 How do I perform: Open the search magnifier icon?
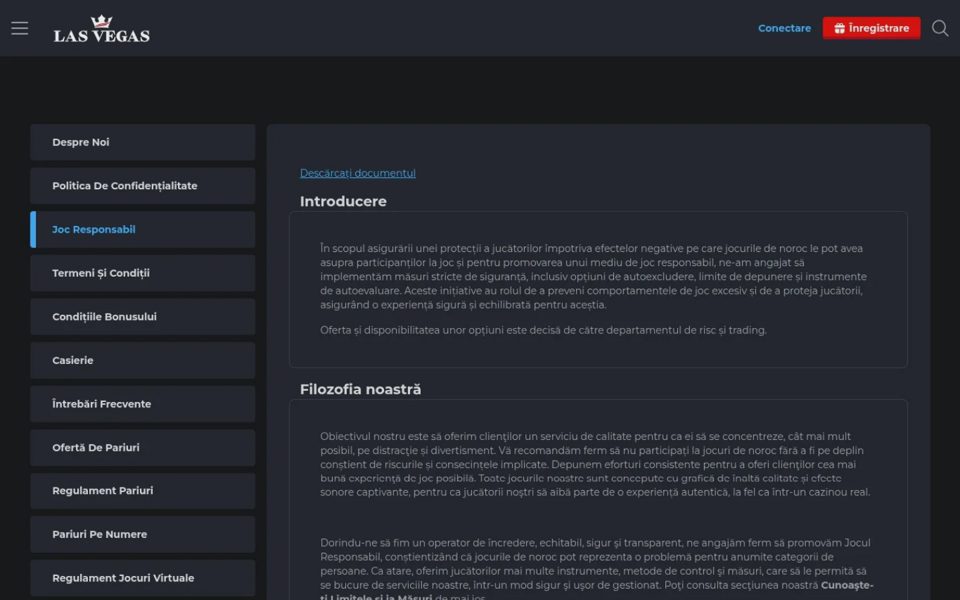coord(940,28)
